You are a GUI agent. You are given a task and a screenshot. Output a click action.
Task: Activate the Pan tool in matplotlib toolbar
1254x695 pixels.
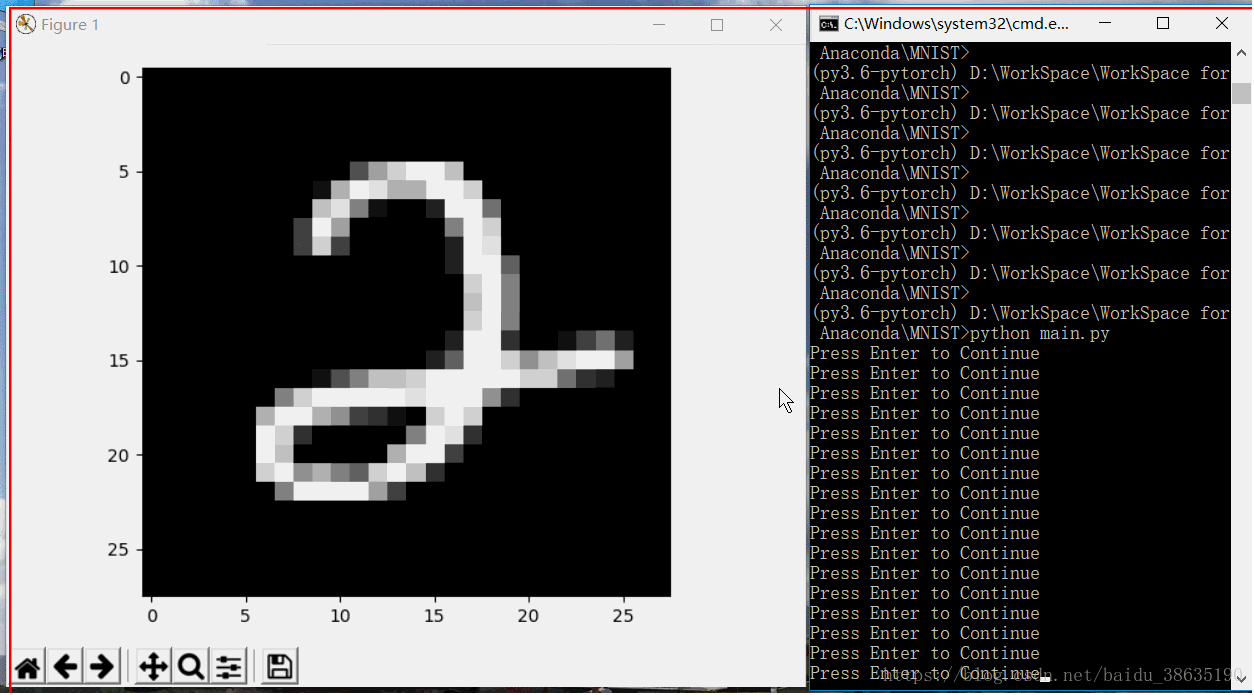[x=153, y=665]
